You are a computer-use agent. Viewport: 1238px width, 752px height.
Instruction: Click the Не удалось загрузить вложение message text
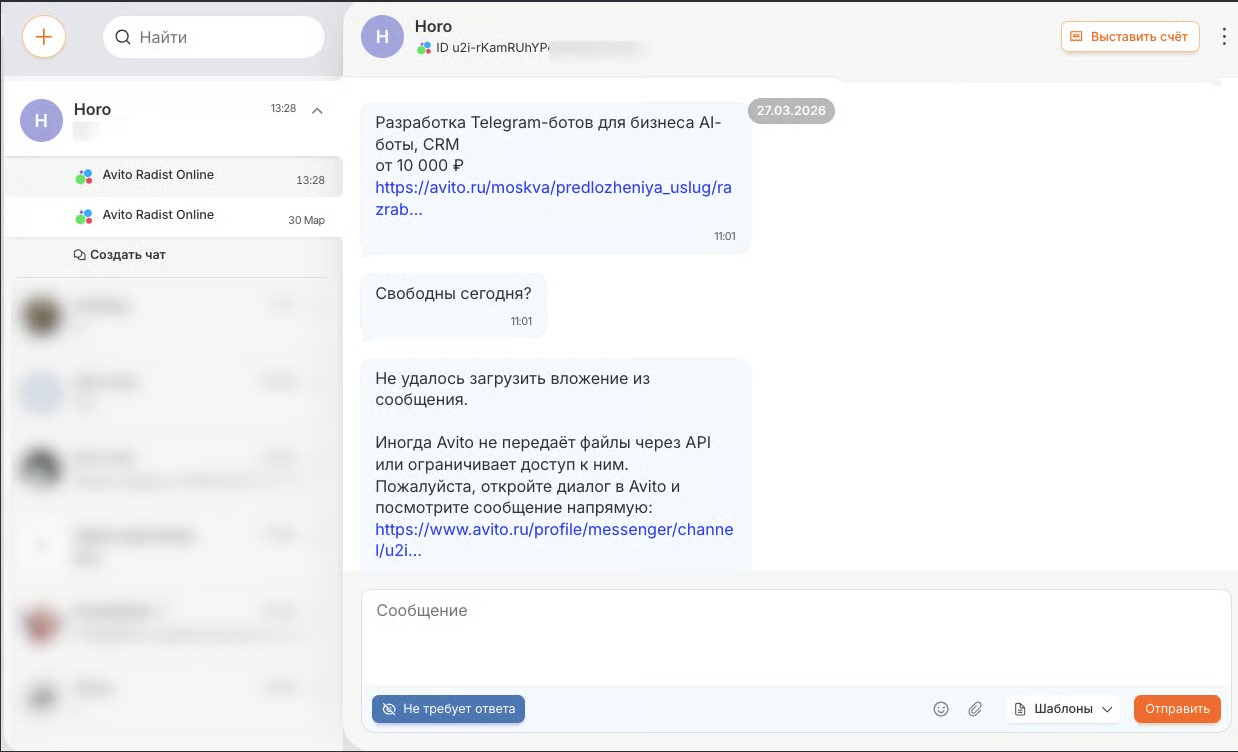[x=512, y=389]
